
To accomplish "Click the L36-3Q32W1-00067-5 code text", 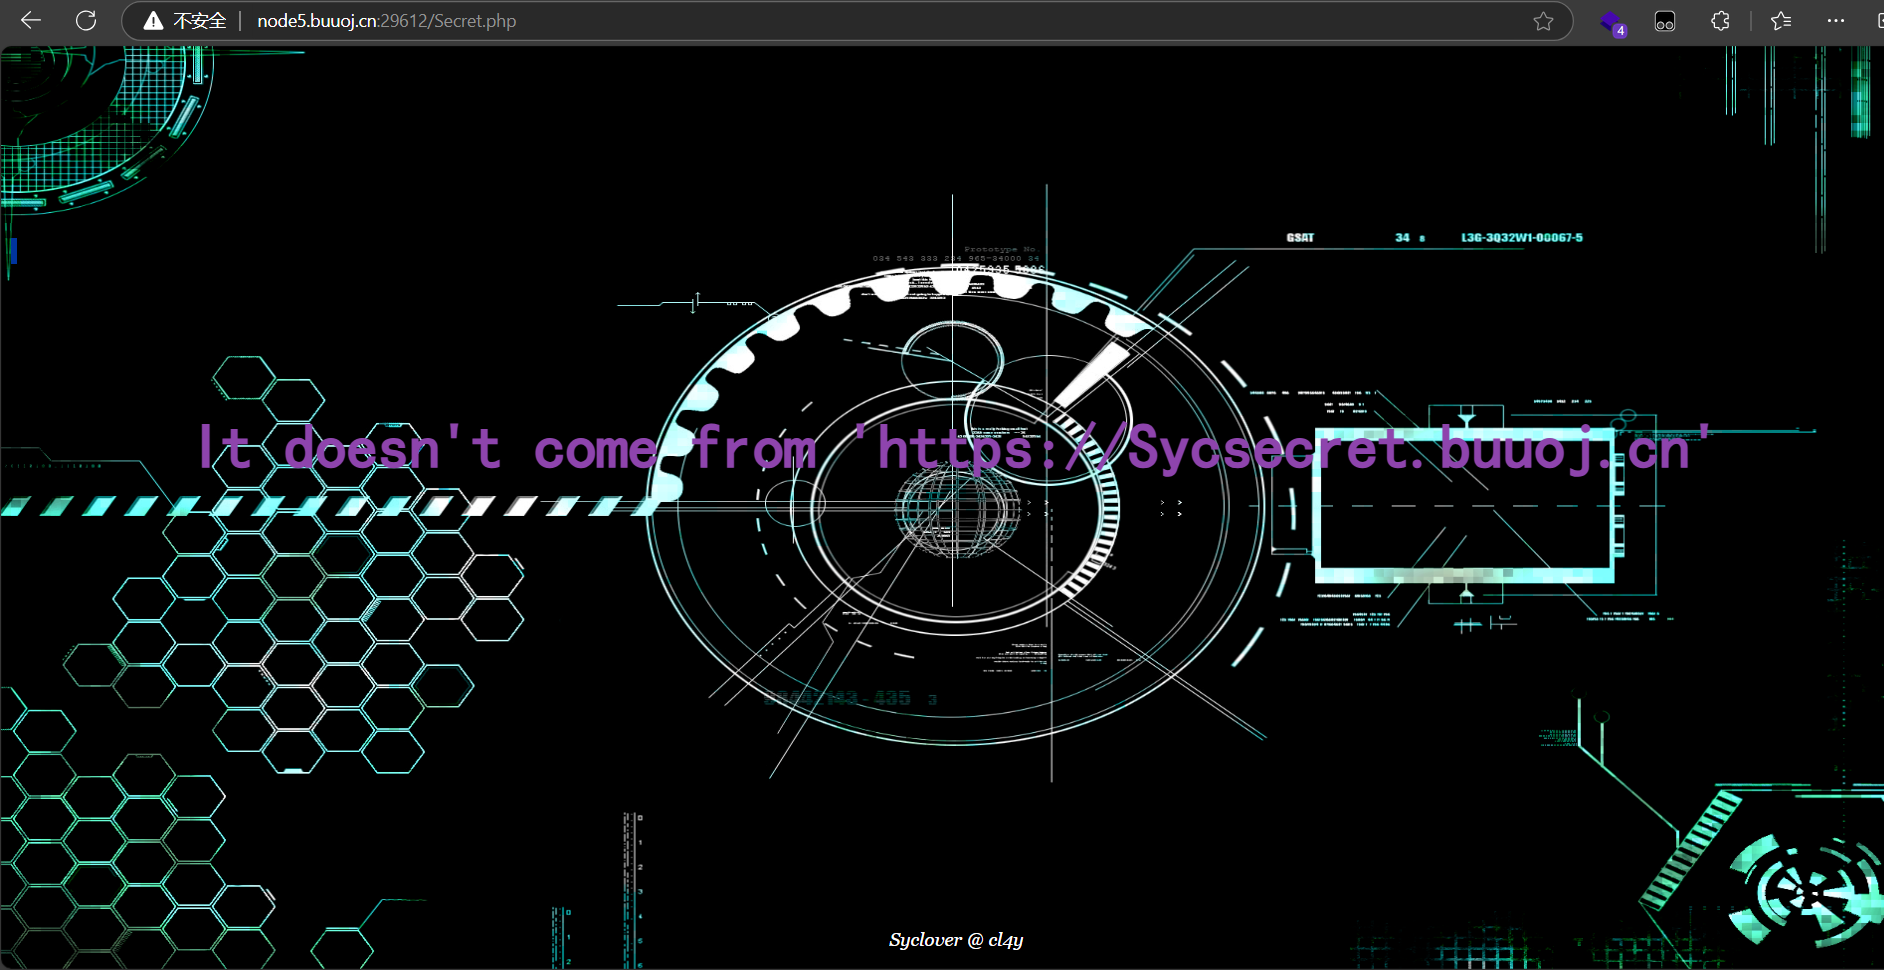I will (1521, 238).
